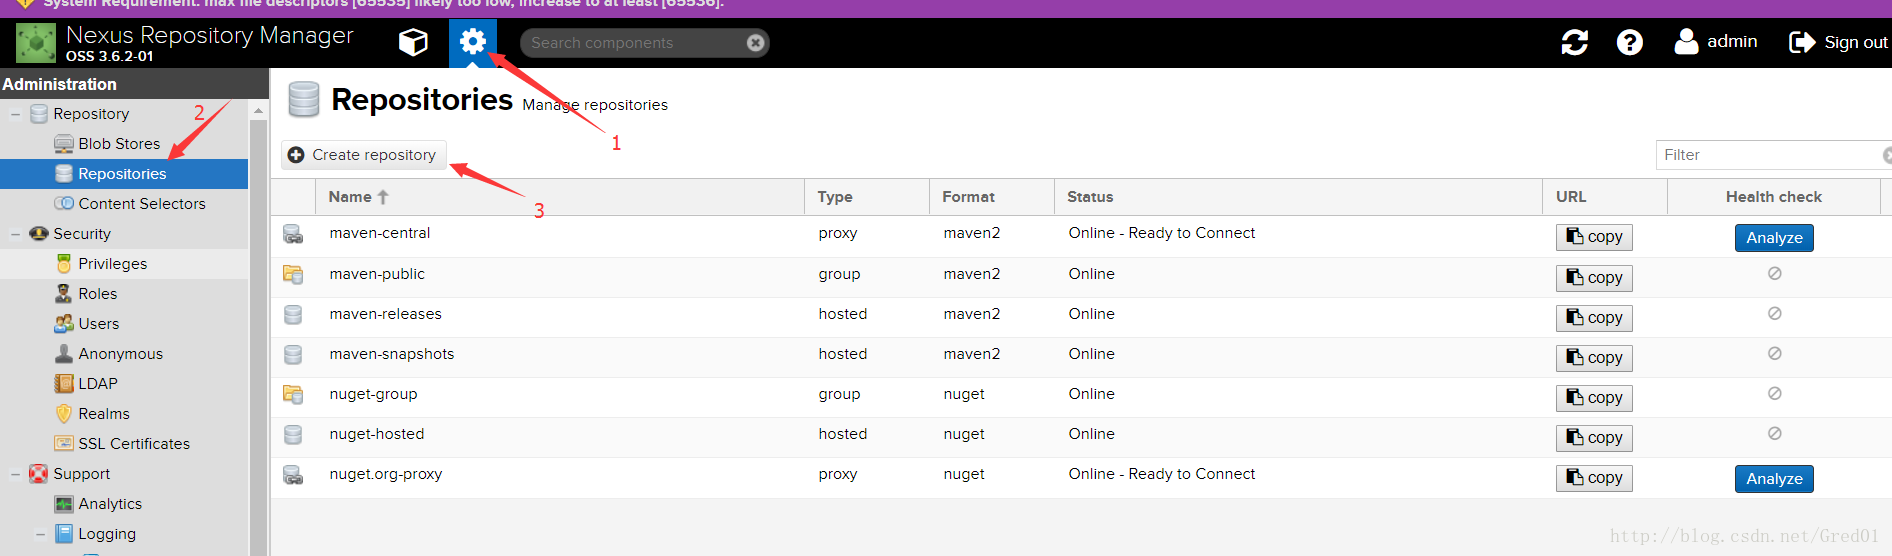Open Content Selectors

click(x=142, y=204)
